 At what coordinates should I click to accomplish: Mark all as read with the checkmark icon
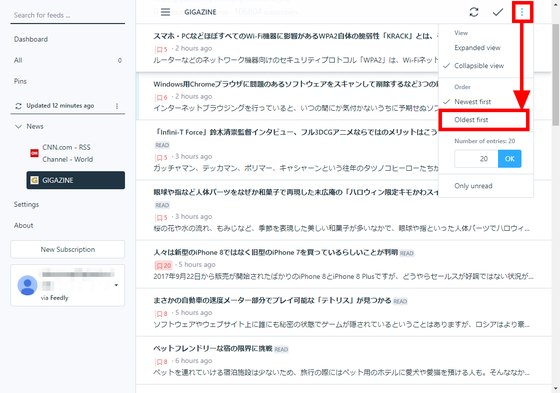[498, 12]
